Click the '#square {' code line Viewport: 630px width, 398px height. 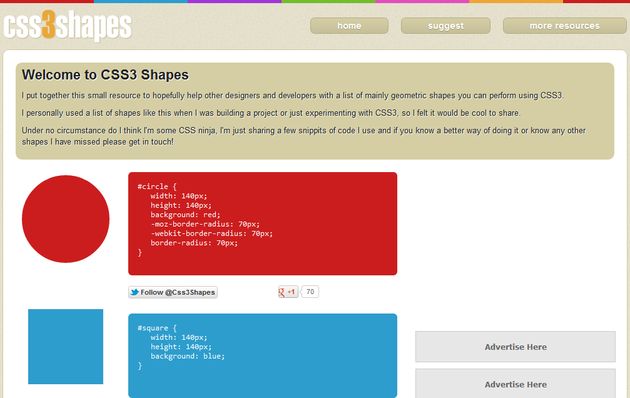pyautogui.click(x=157, y=328)
